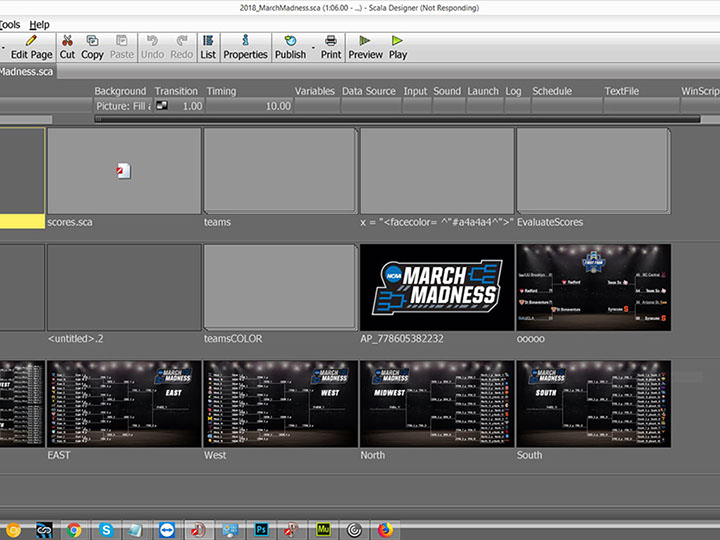Click the Data Source column header

click(x=368, y=91)
